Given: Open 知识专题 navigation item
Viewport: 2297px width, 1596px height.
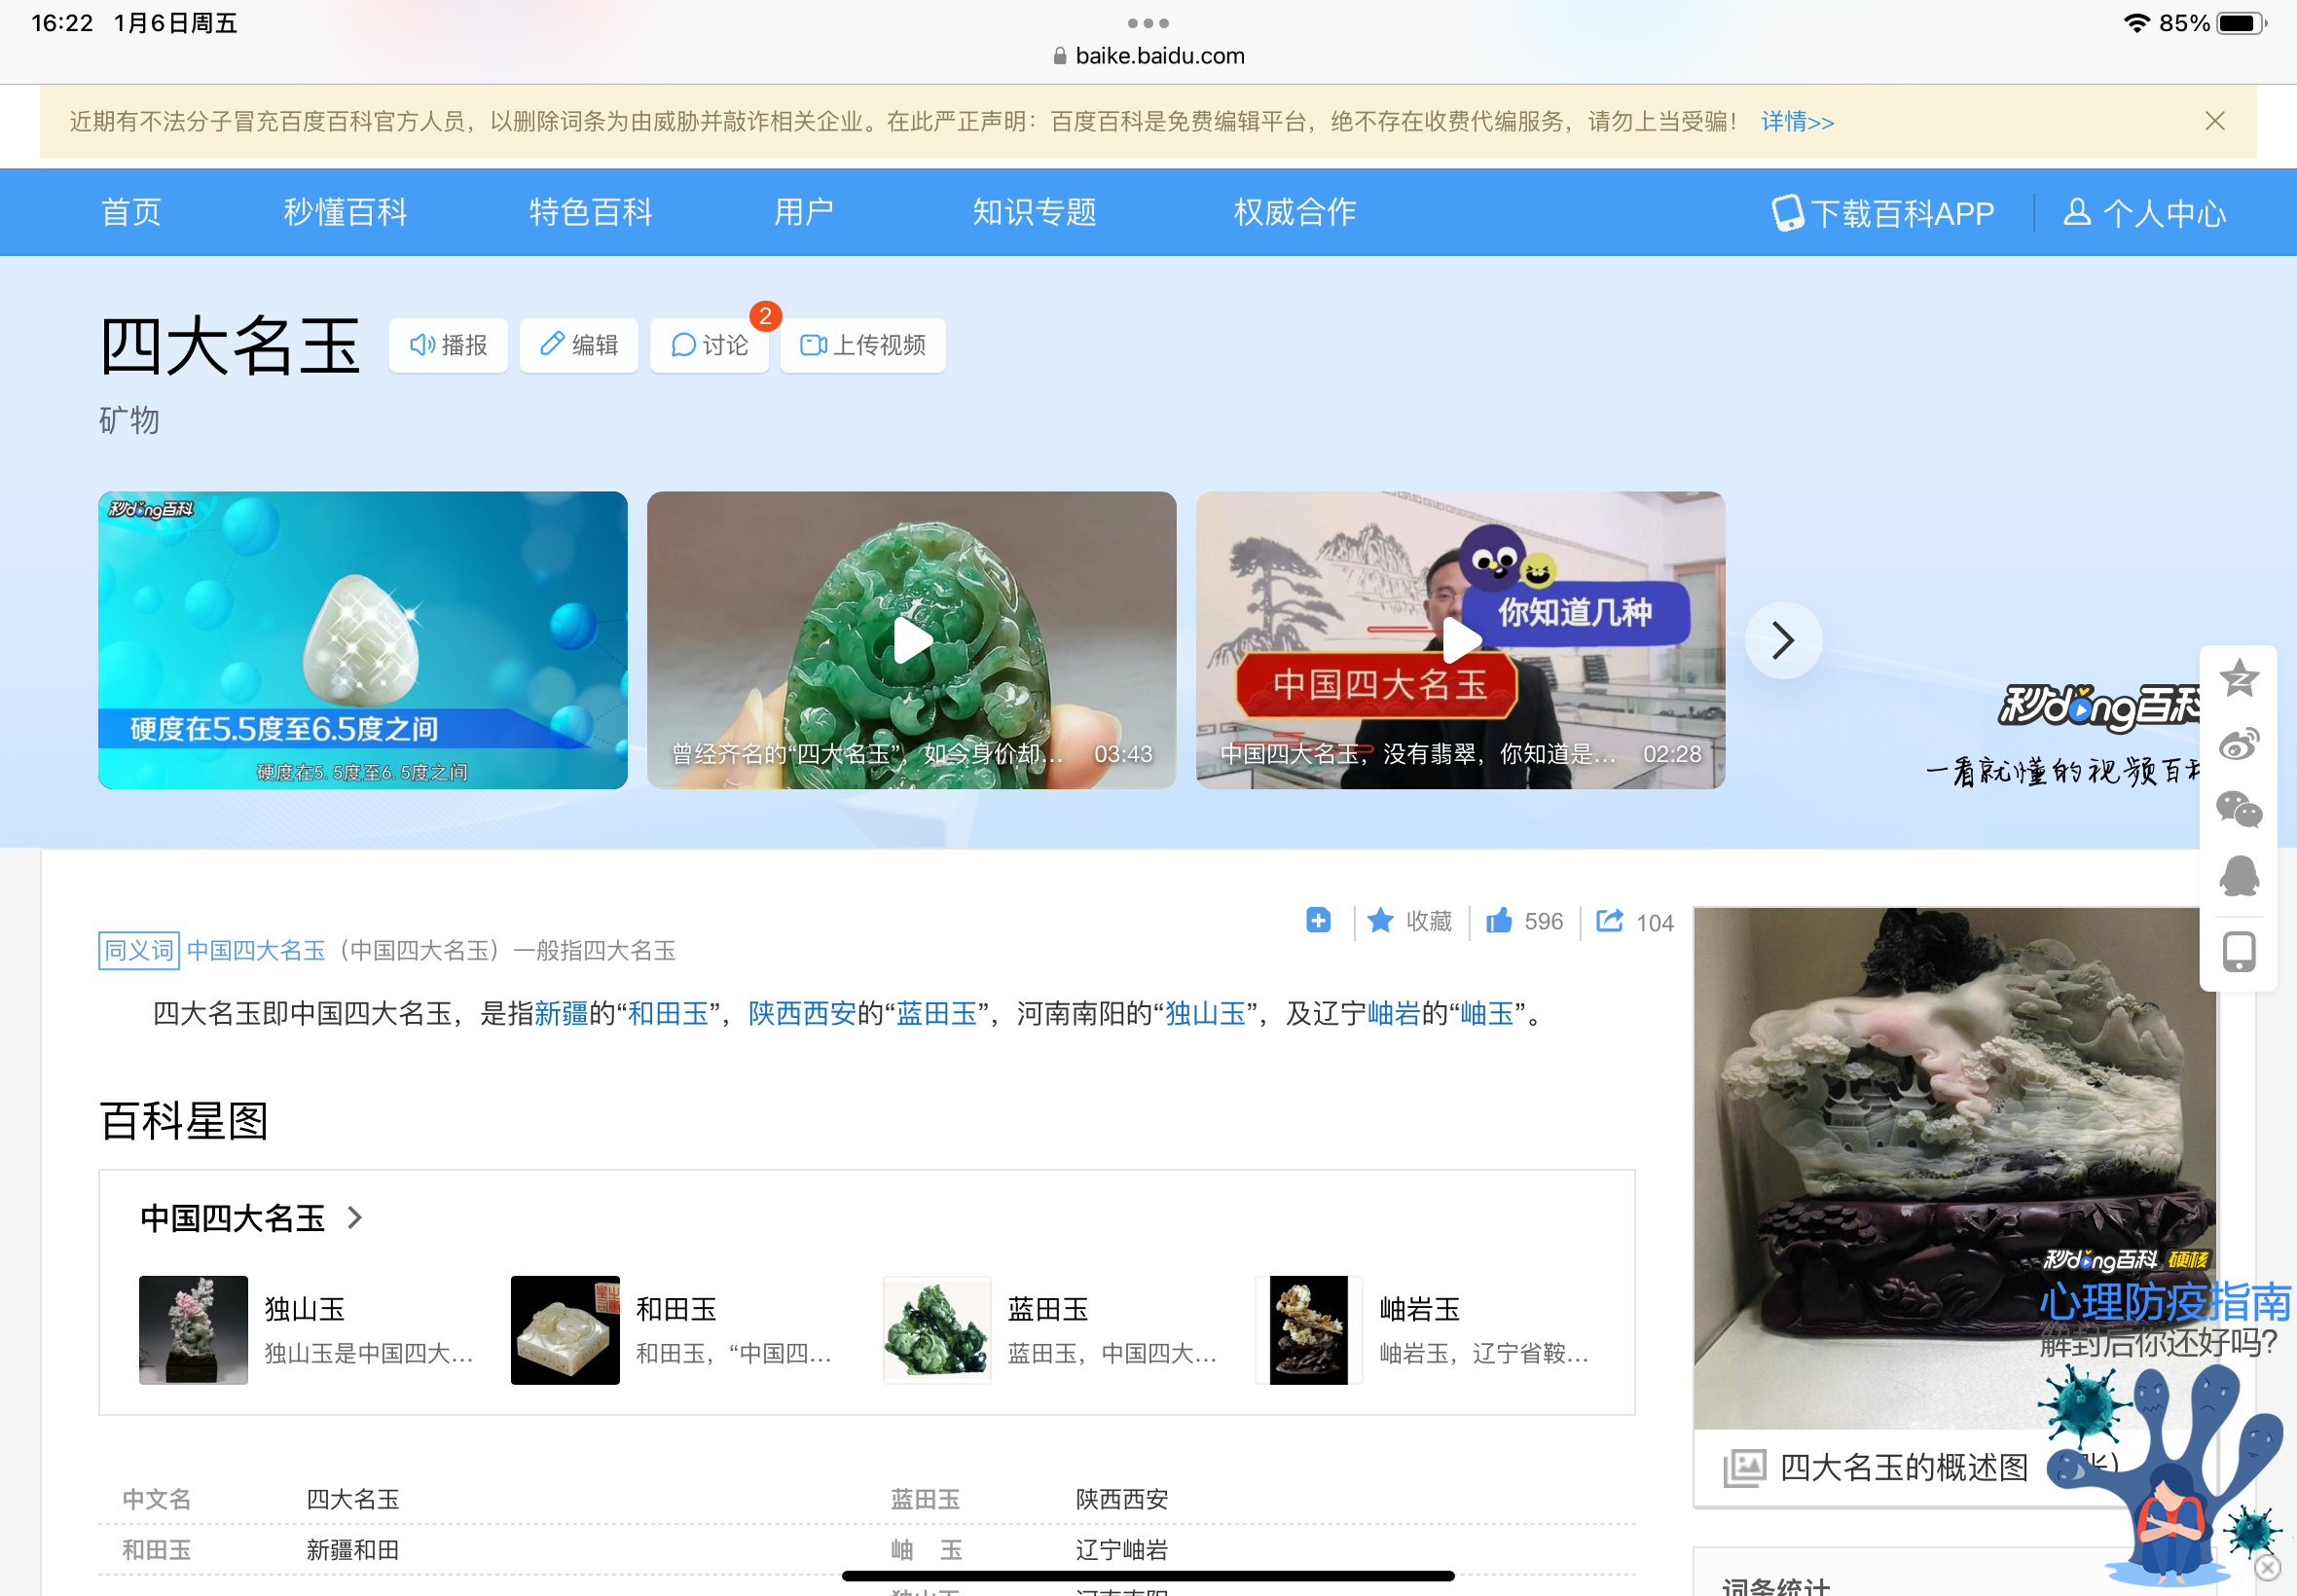Looking at the screenshot, I should pyautogui.click(x=1035, y=212).
